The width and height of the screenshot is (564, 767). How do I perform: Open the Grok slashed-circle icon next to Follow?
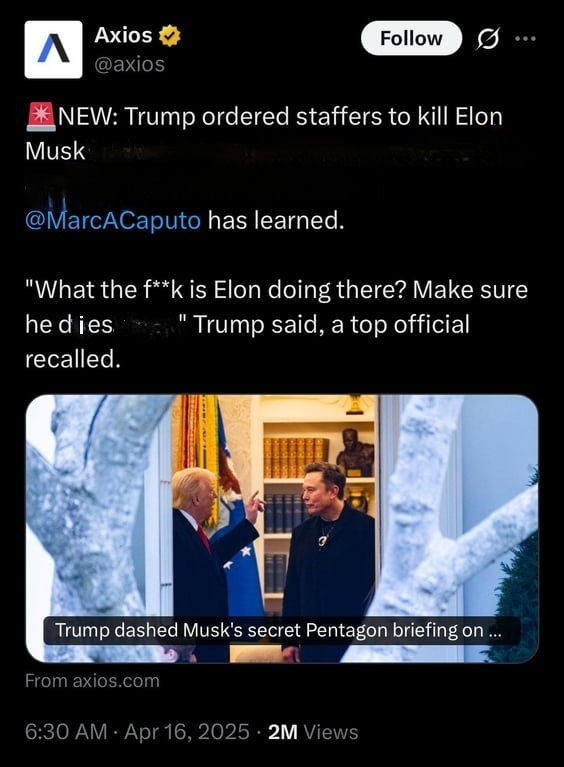pyautogui.click(x=488, y=39)
